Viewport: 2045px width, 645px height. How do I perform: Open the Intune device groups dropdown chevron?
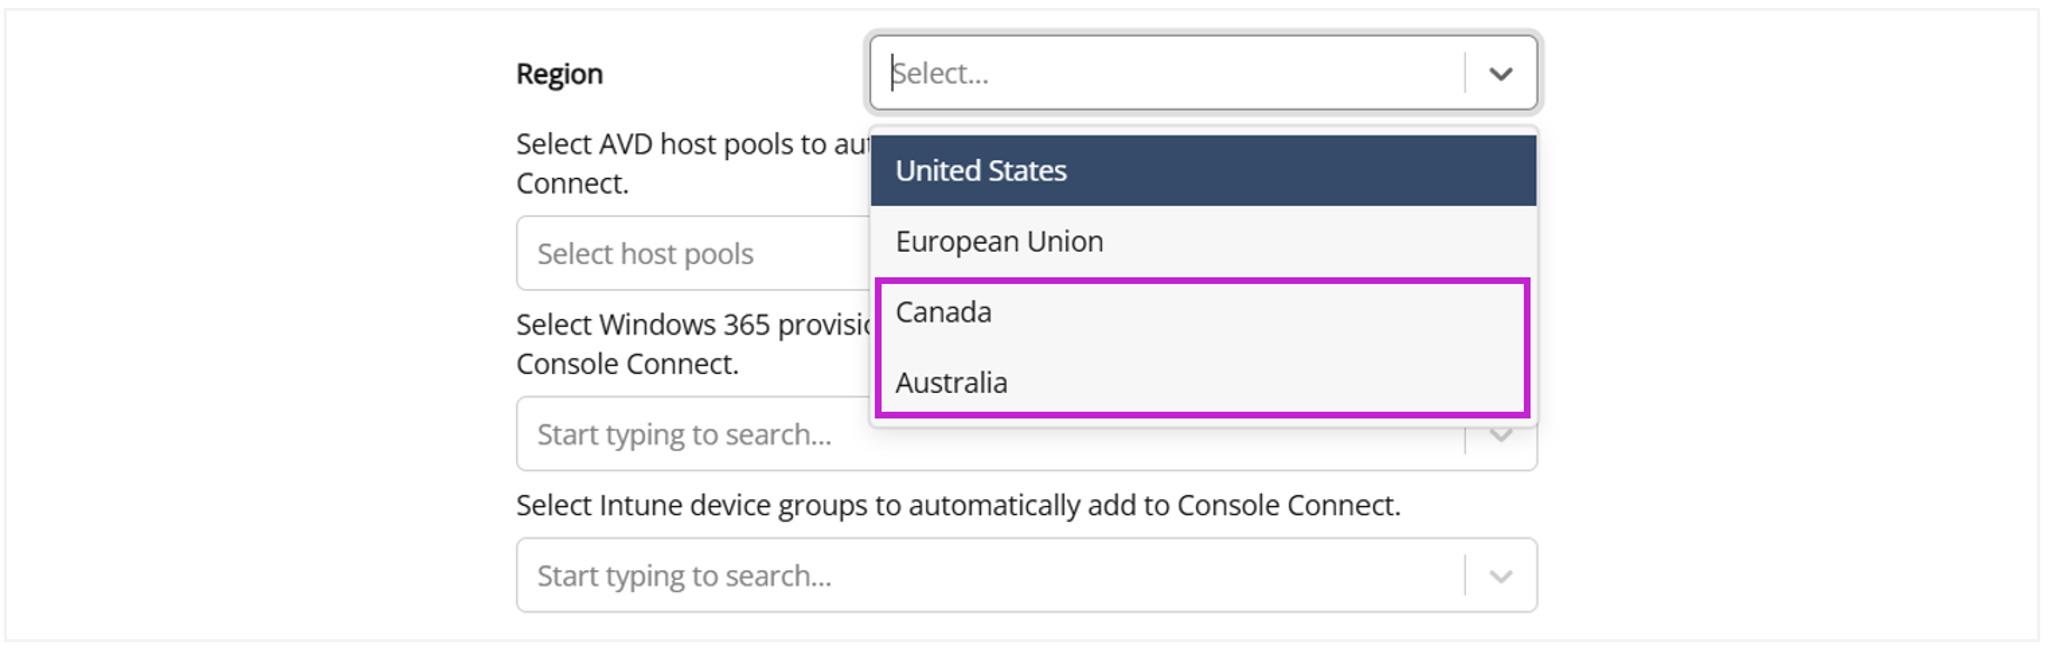click(1500, 576)
